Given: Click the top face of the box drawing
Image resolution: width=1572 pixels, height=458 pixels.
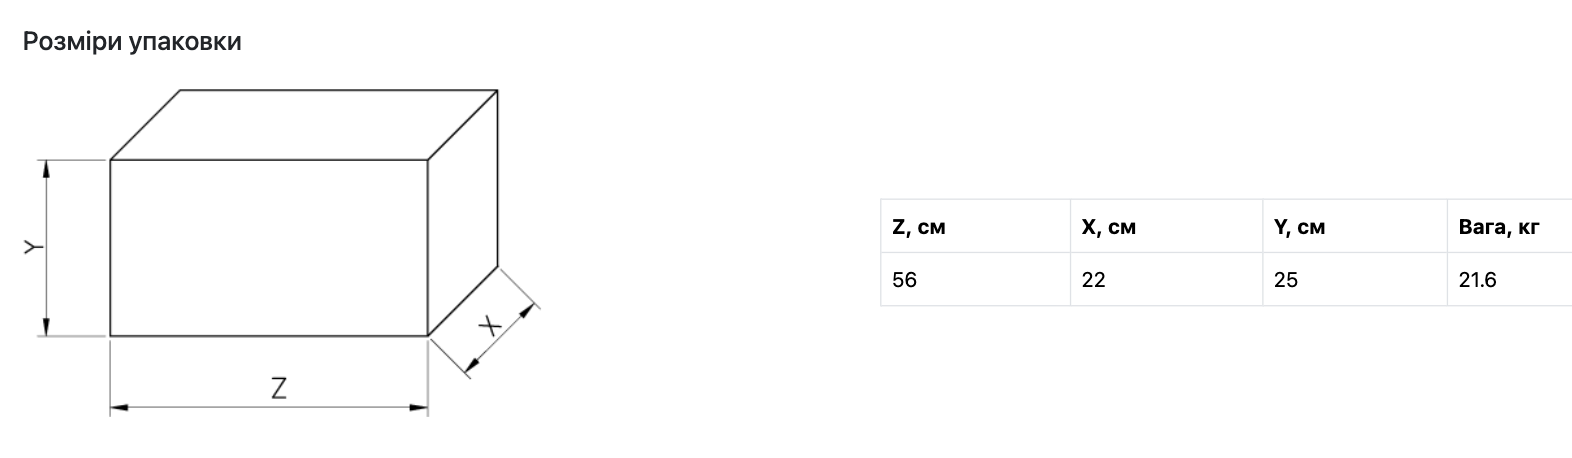Looking at the screenshot, I should pyautogui.click(x=304, y=124).
